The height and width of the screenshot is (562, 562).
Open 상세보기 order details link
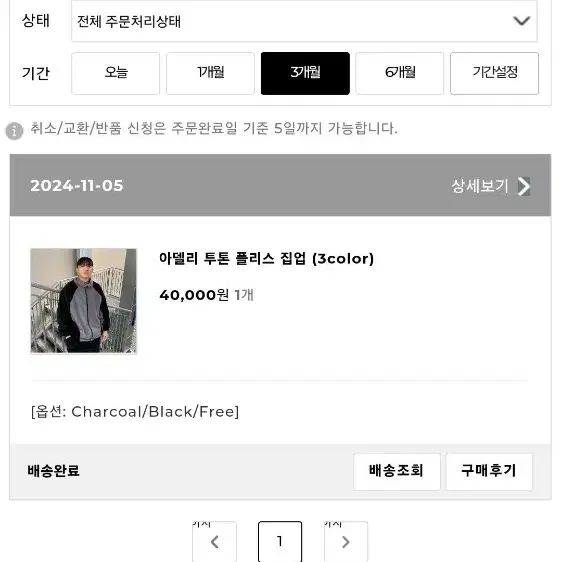[480, 186]
